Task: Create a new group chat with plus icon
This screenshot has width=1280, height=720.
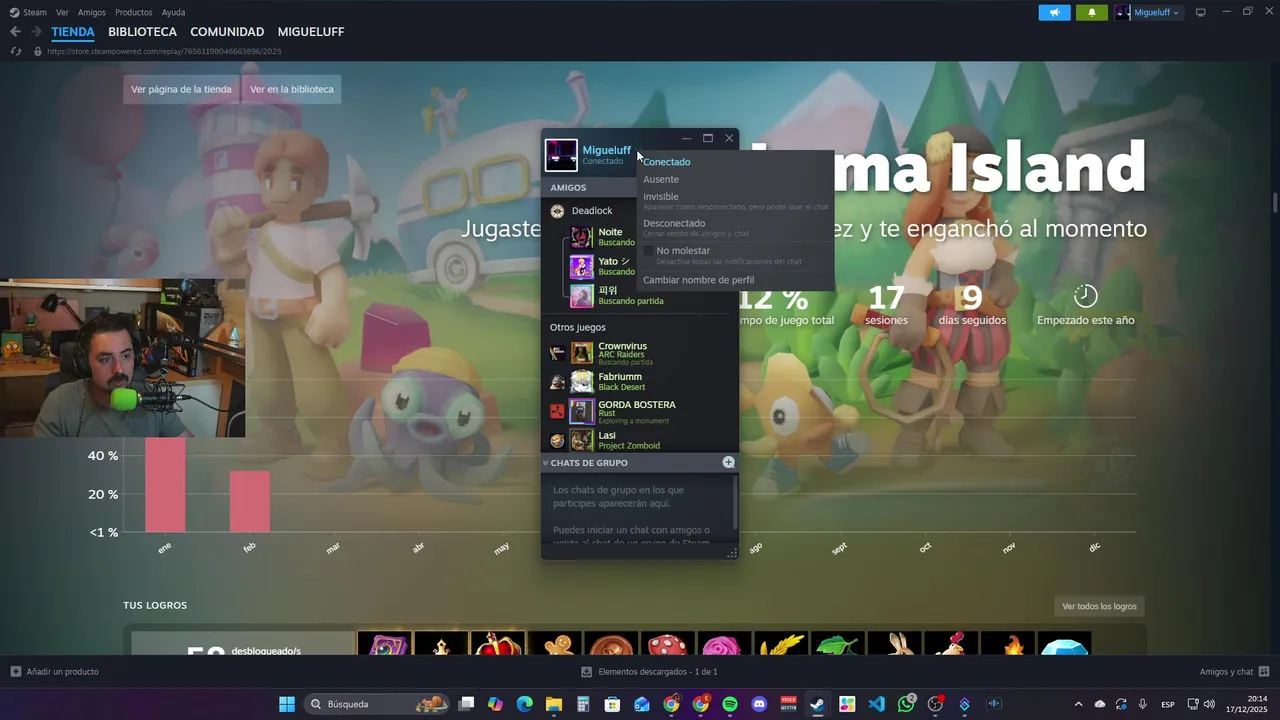Action: [728, 462]
